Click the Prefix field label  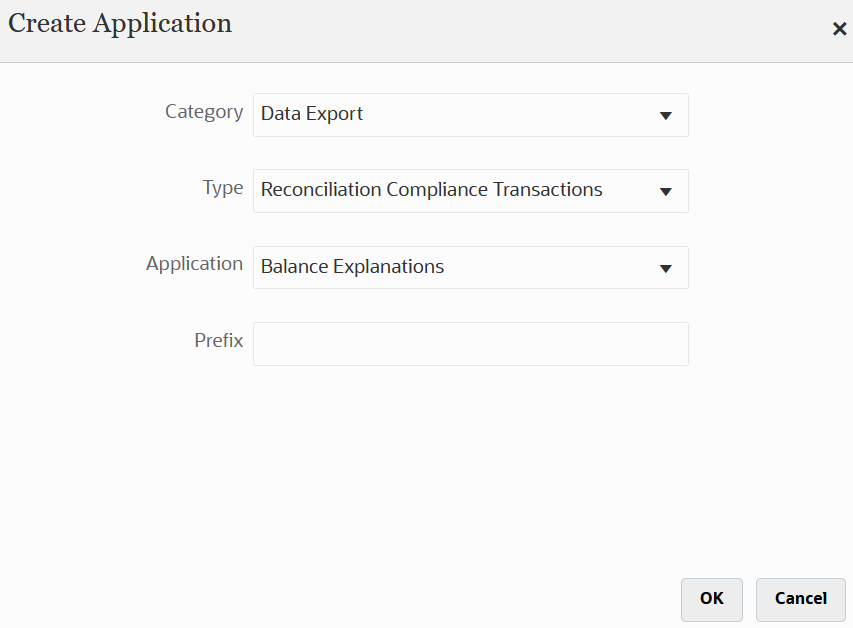click(219, 341)
